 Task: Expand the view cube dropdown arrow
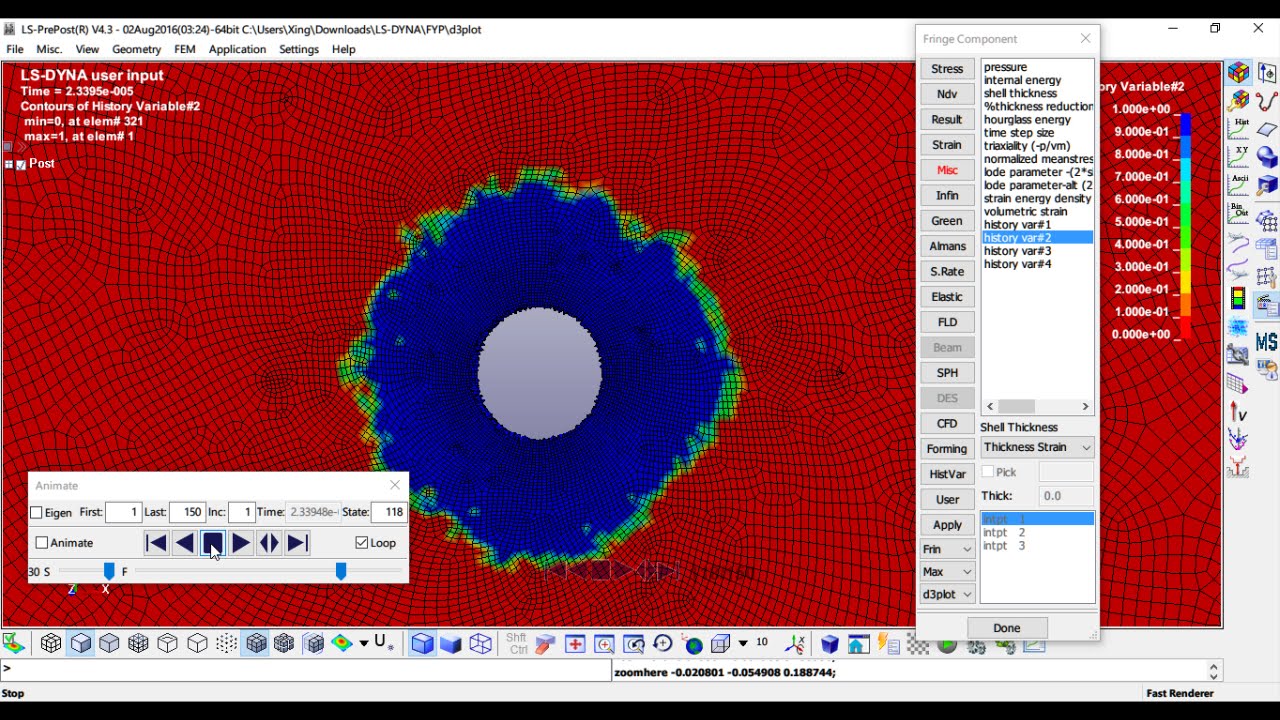[x=743, y=643]
